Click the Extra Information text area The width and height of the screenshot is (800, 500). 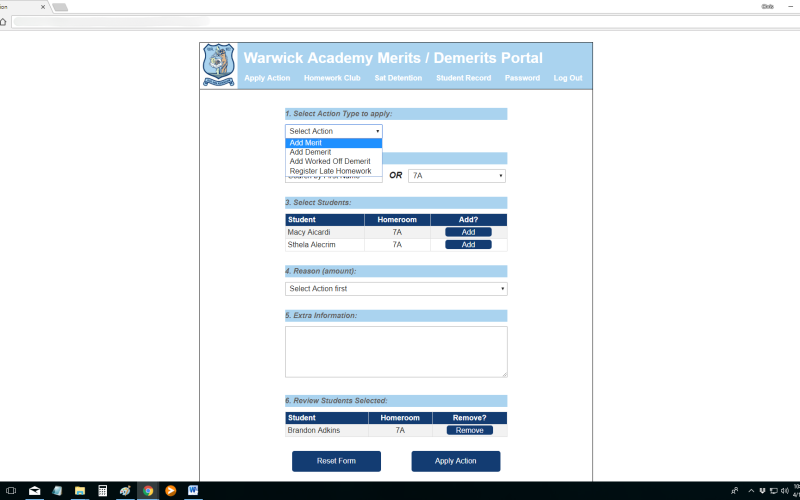[396, 352]
